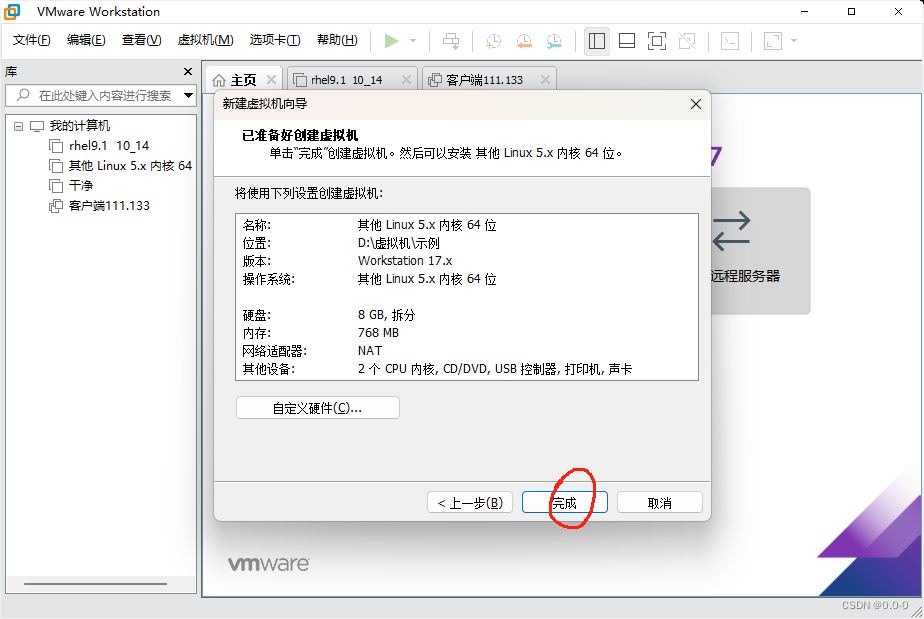924x619 pixels.
Task: Close the rhel9.1 10_14 tab
Action: 406,80
